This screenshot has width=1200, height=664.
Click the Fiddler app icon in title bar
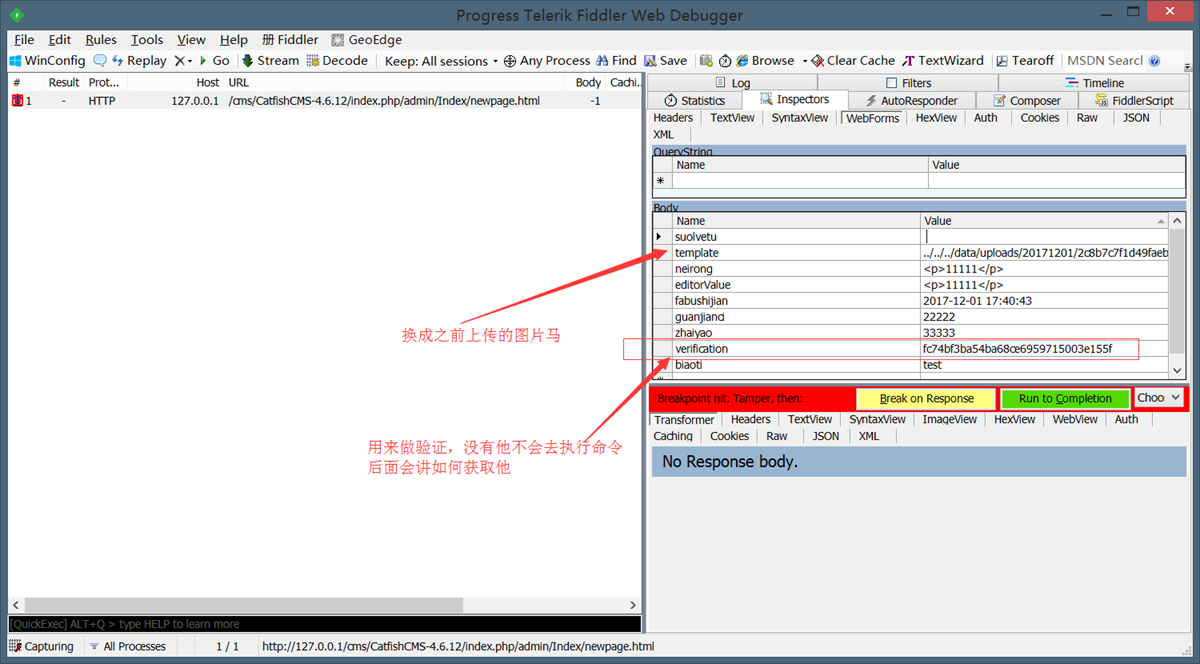(17, 15)
